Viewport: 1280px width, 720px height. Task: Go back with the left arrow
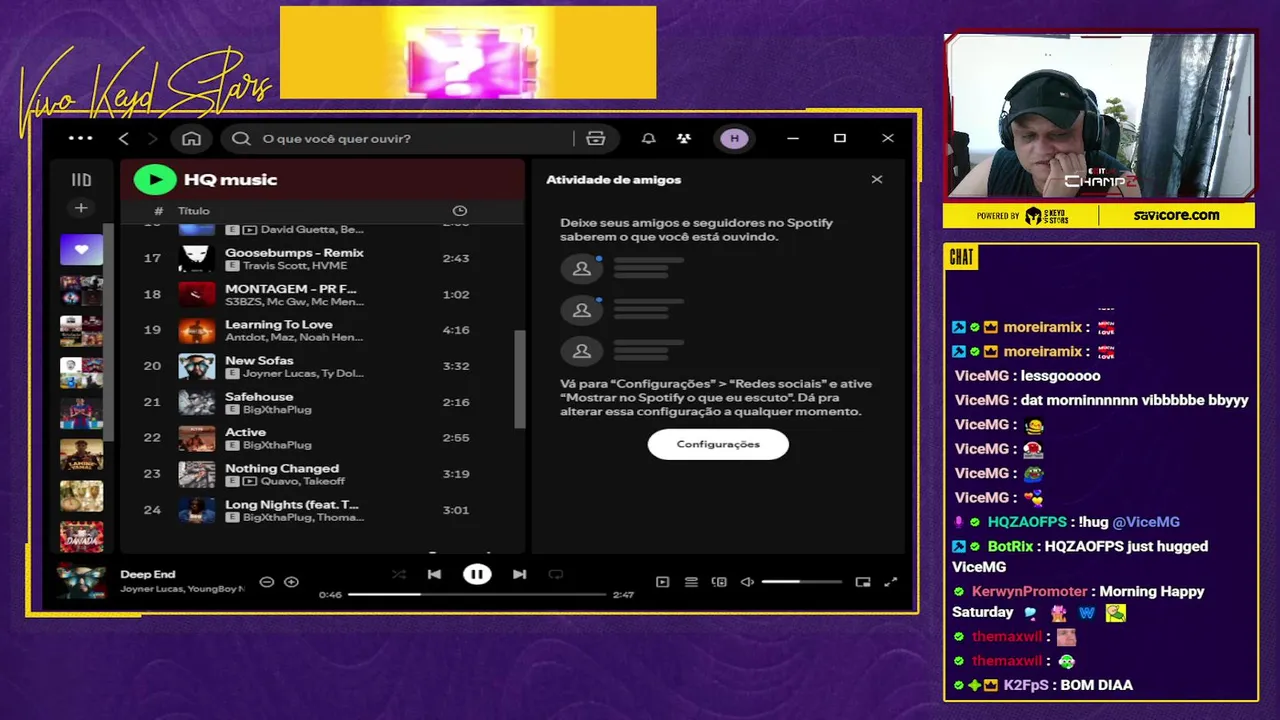click(x=124, y=138)
